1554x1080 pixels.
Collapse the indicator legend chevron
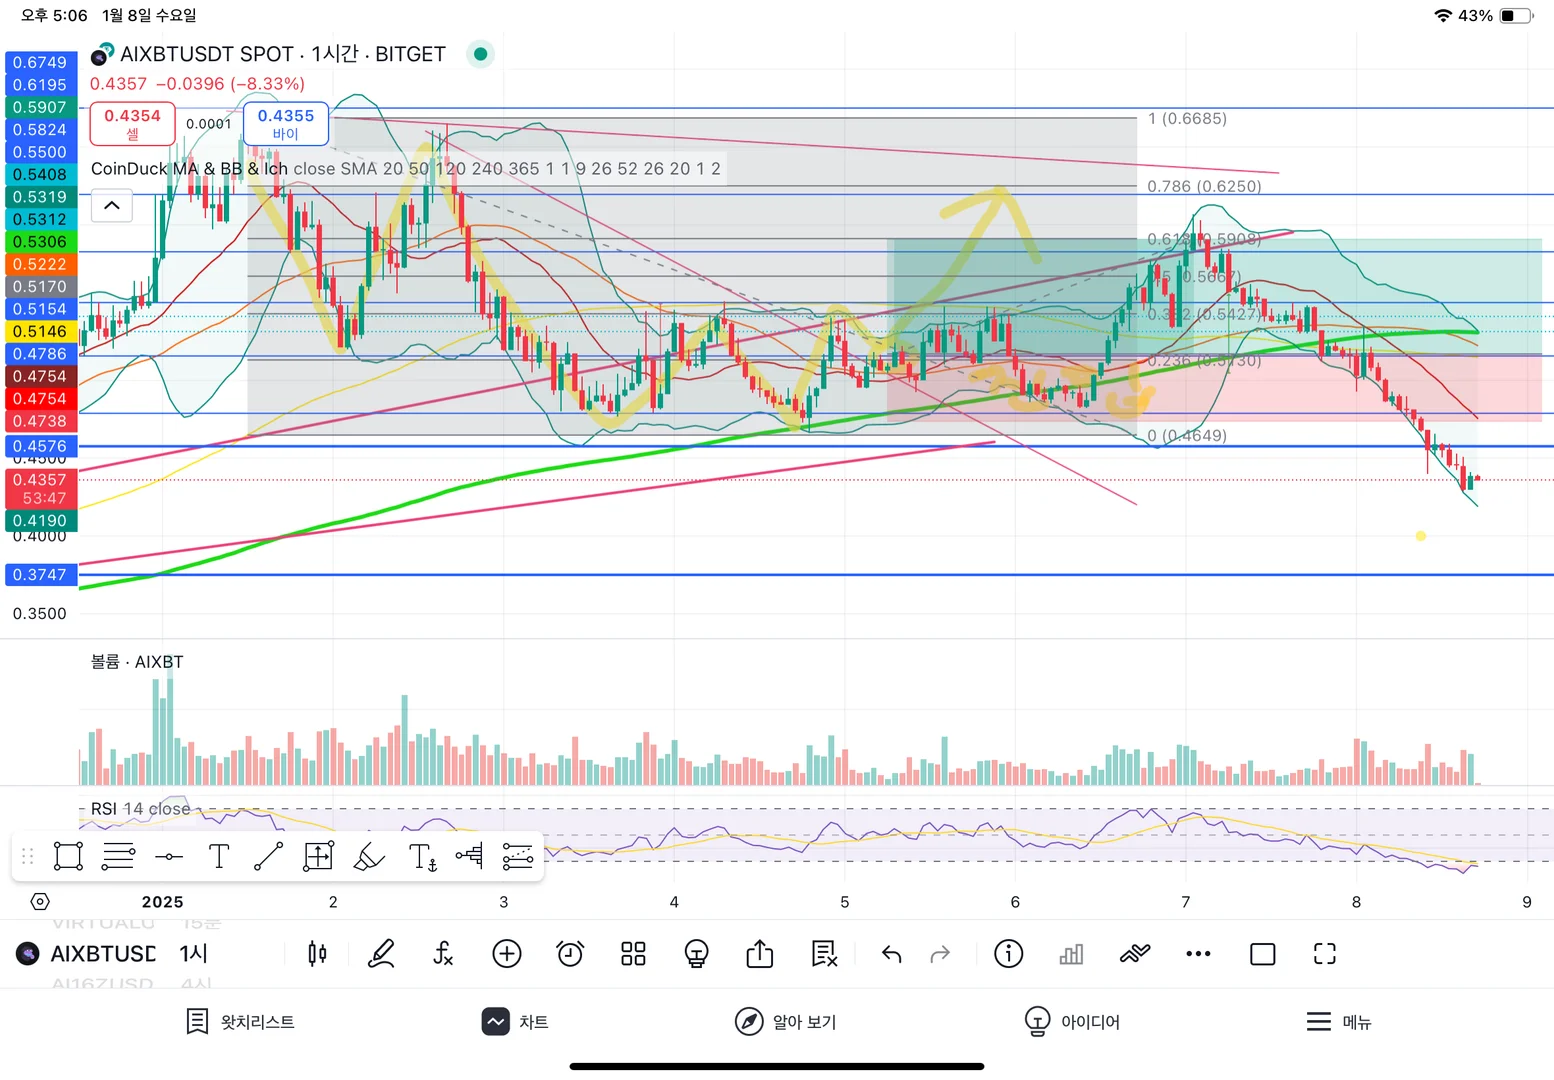112,206
